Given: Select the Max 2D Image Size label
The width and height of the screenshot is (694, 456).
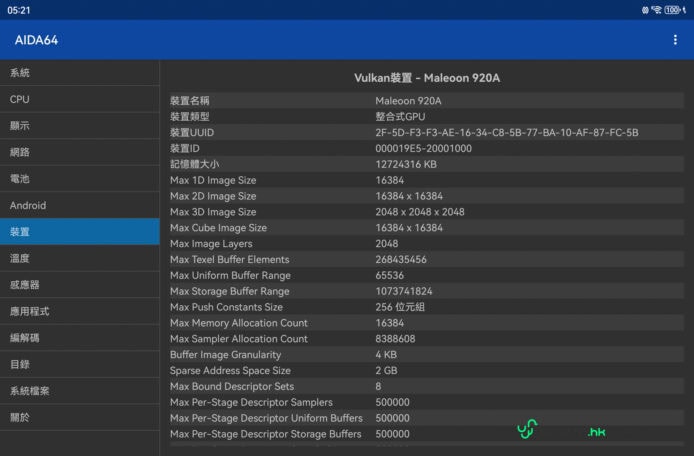Looking at the screenshot, I should click(213, 196).
